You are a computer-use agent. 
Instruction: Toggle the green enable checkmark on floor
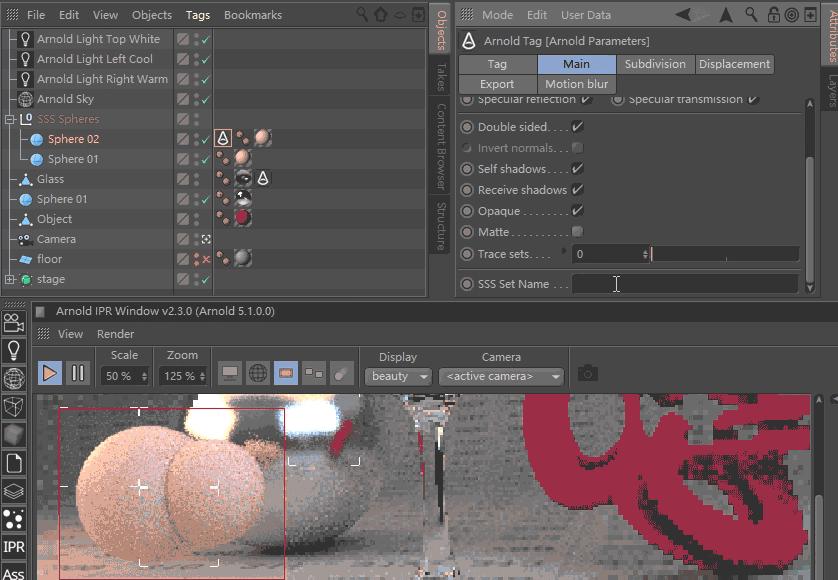[207, 259]
